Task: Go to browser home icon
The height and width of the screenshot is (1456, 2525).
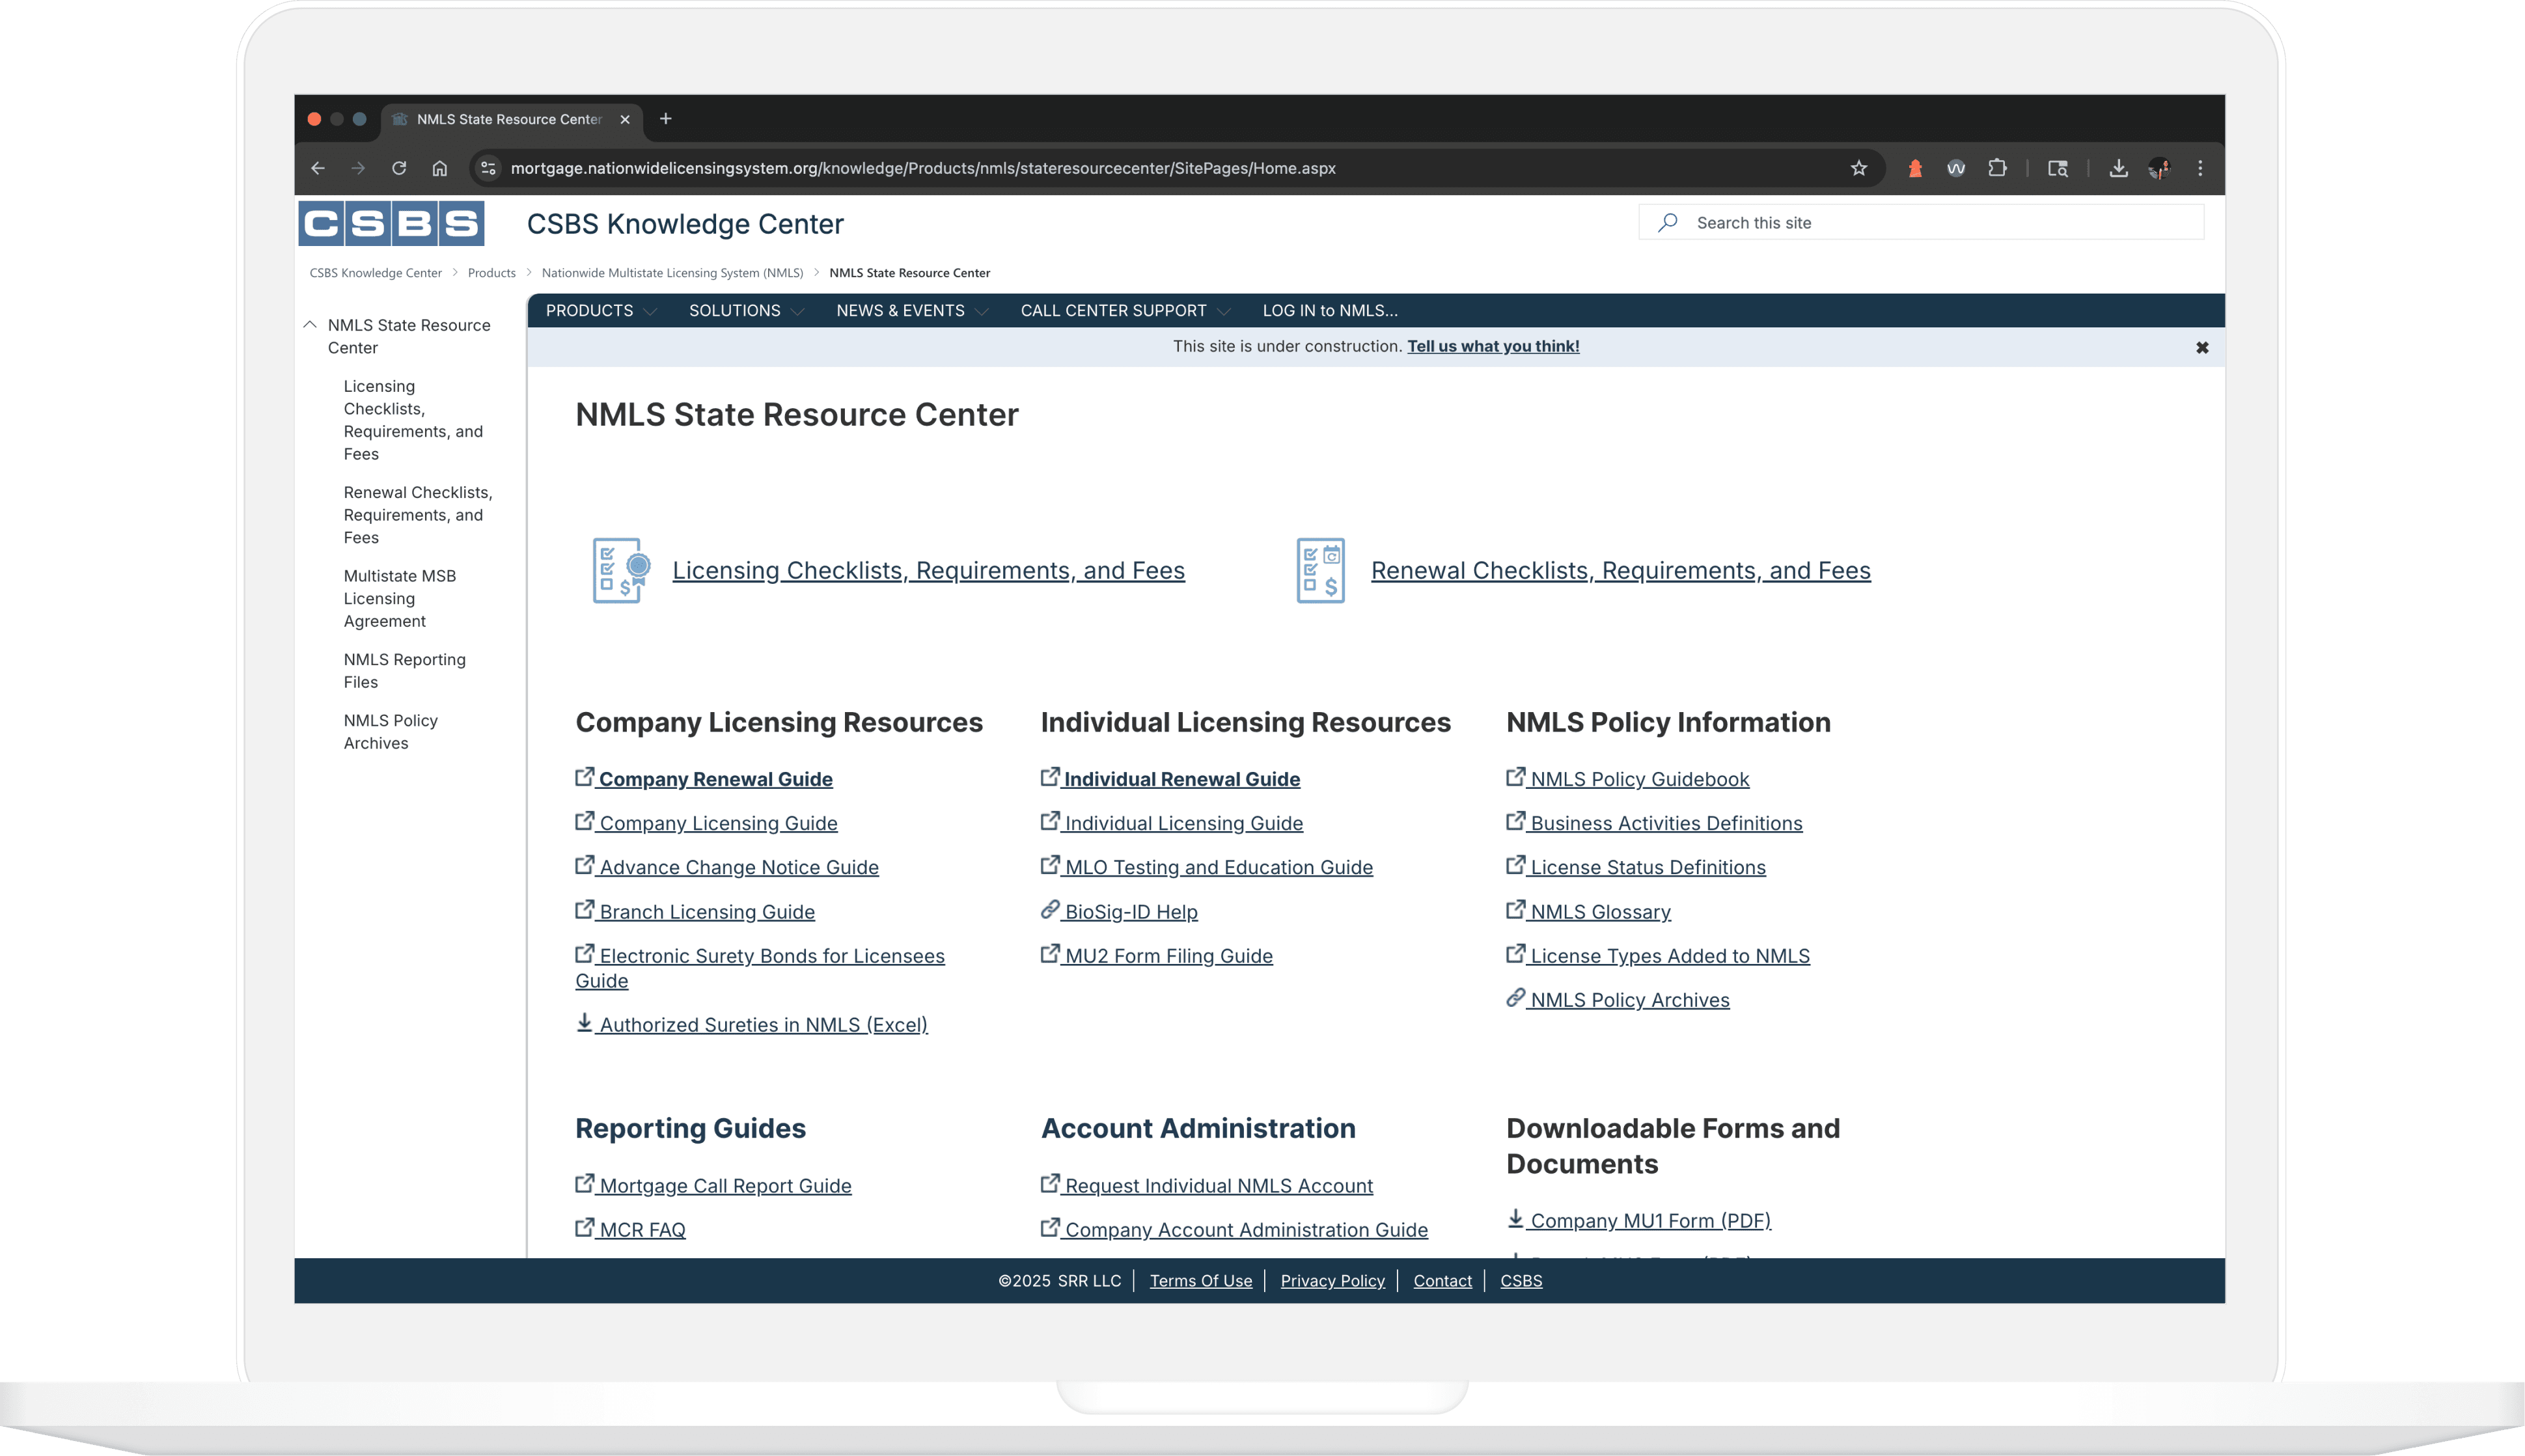Action: click(440, 168)
